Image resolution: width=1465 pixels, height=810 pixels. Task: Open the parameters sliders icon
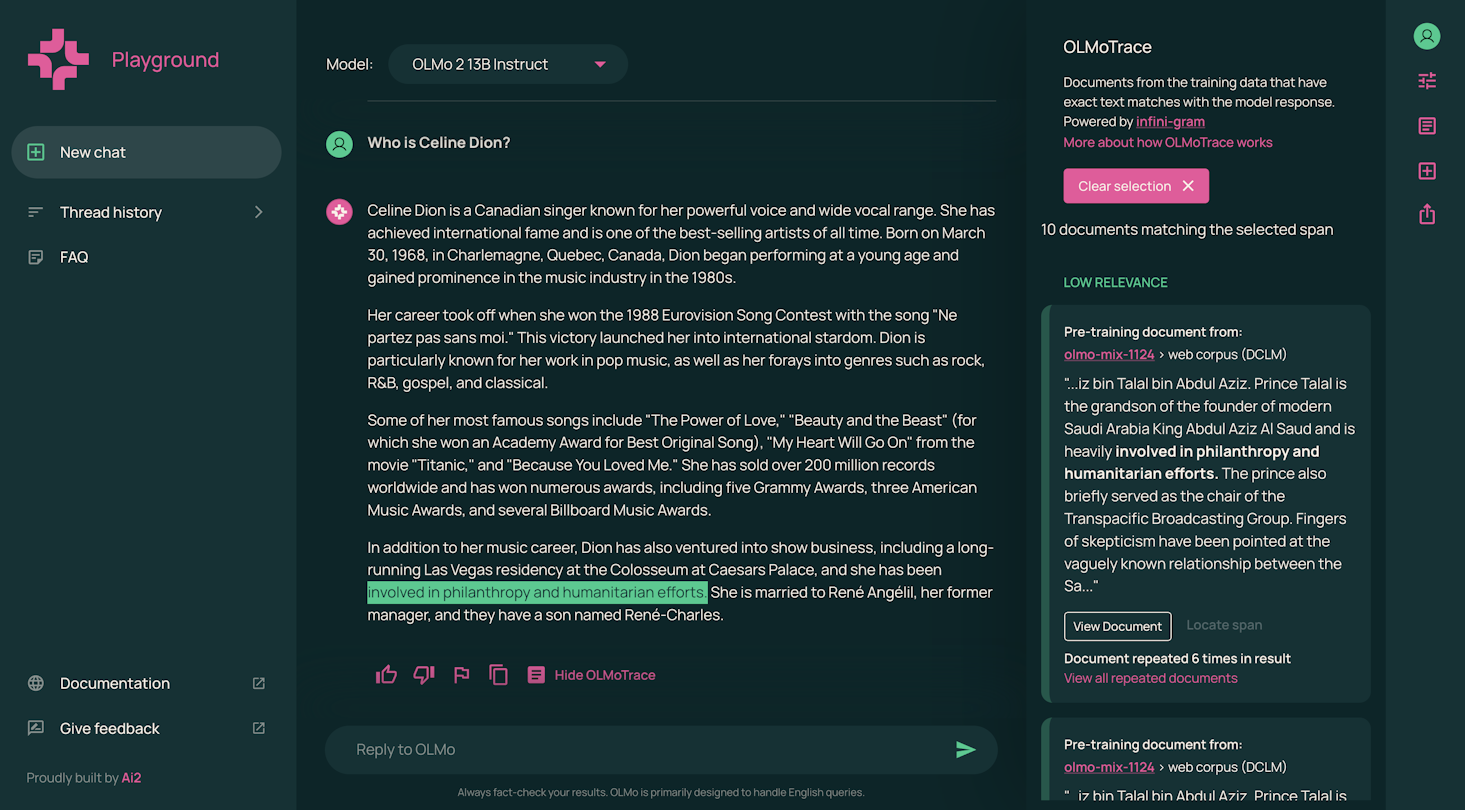1427,81
